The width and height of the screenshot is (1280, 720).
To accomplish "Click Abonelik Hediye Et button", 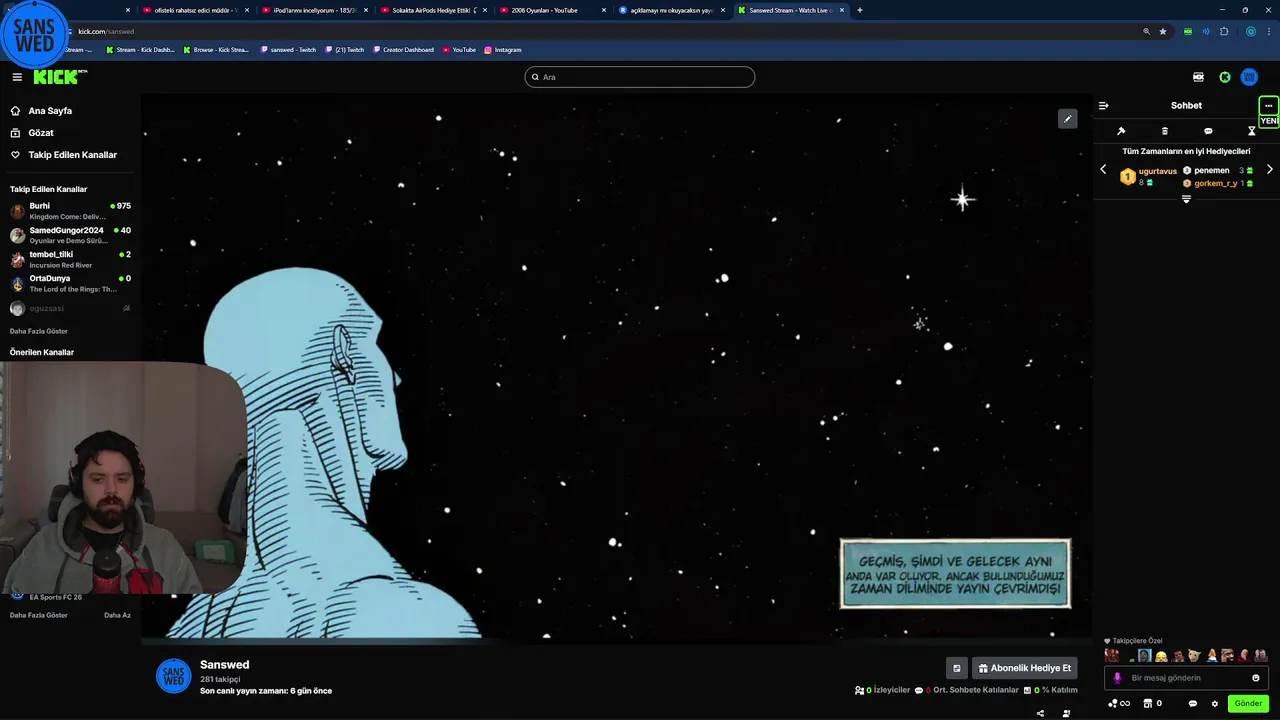I will pyautogui.click(x=1025, y=668).
